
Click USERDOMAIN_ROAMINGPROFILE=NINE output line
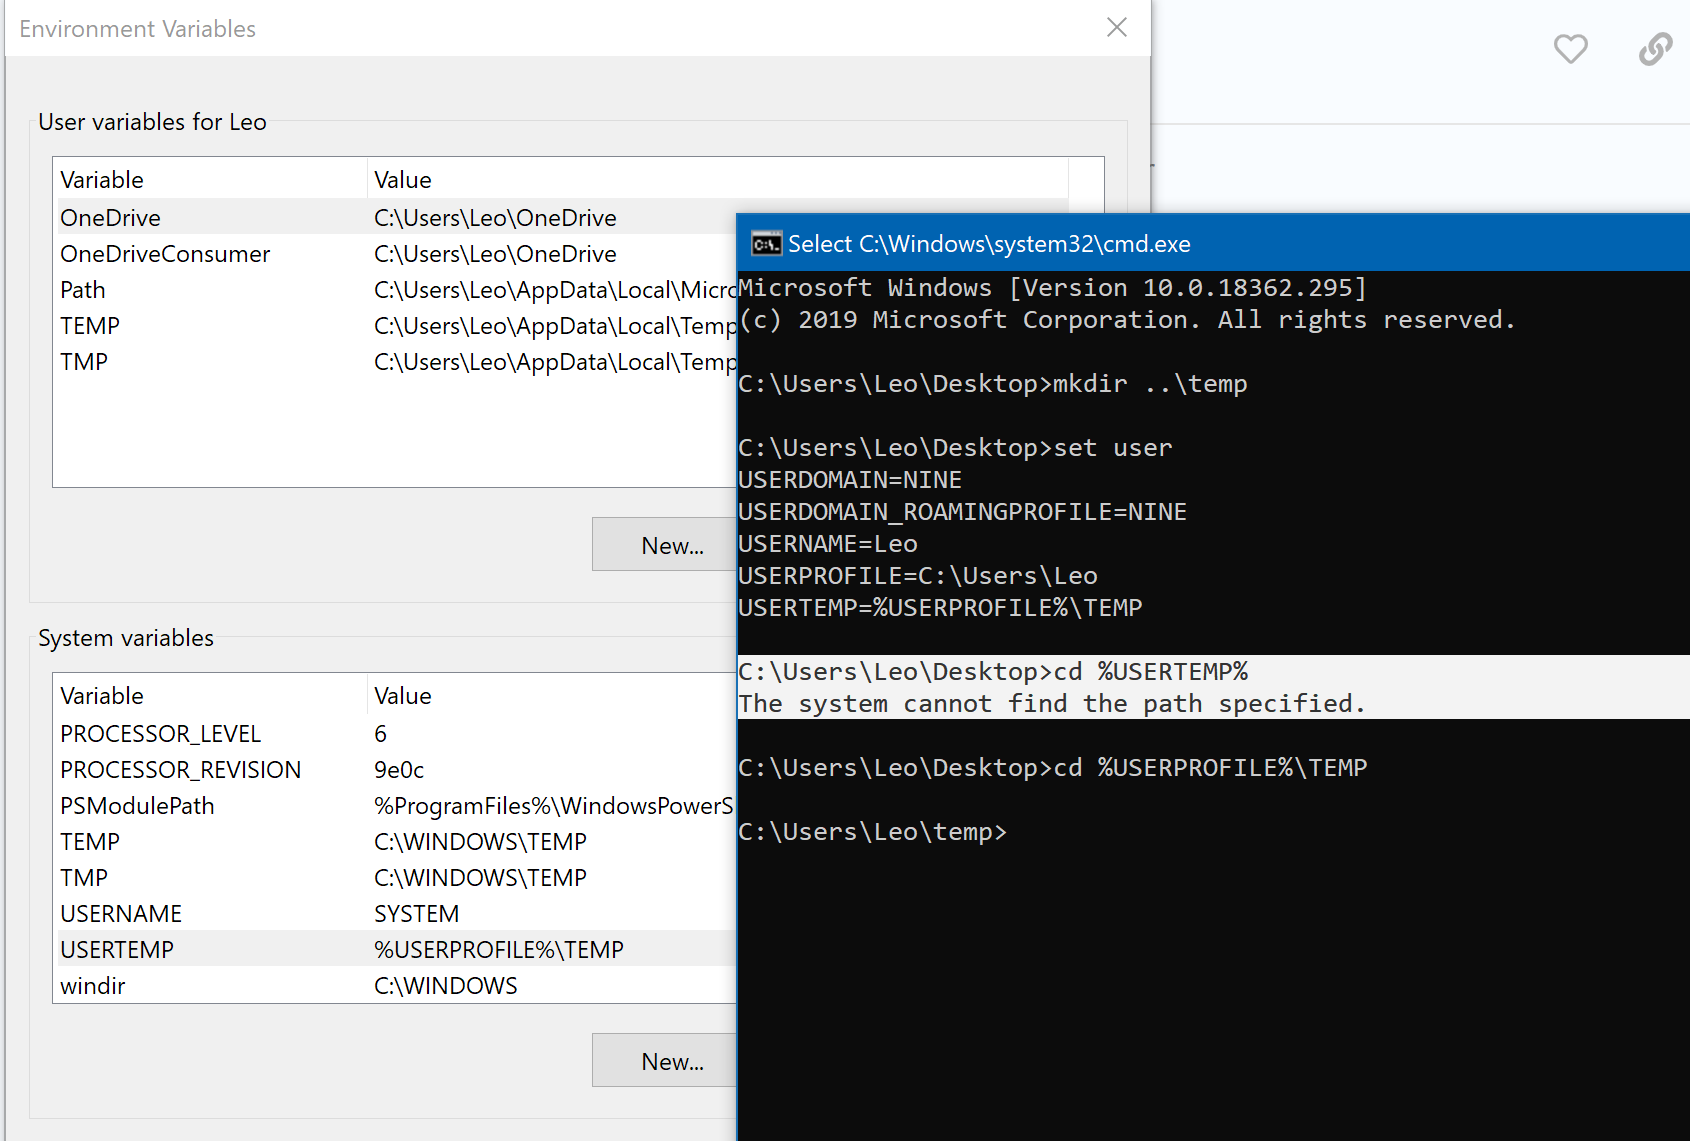(962, 511)
